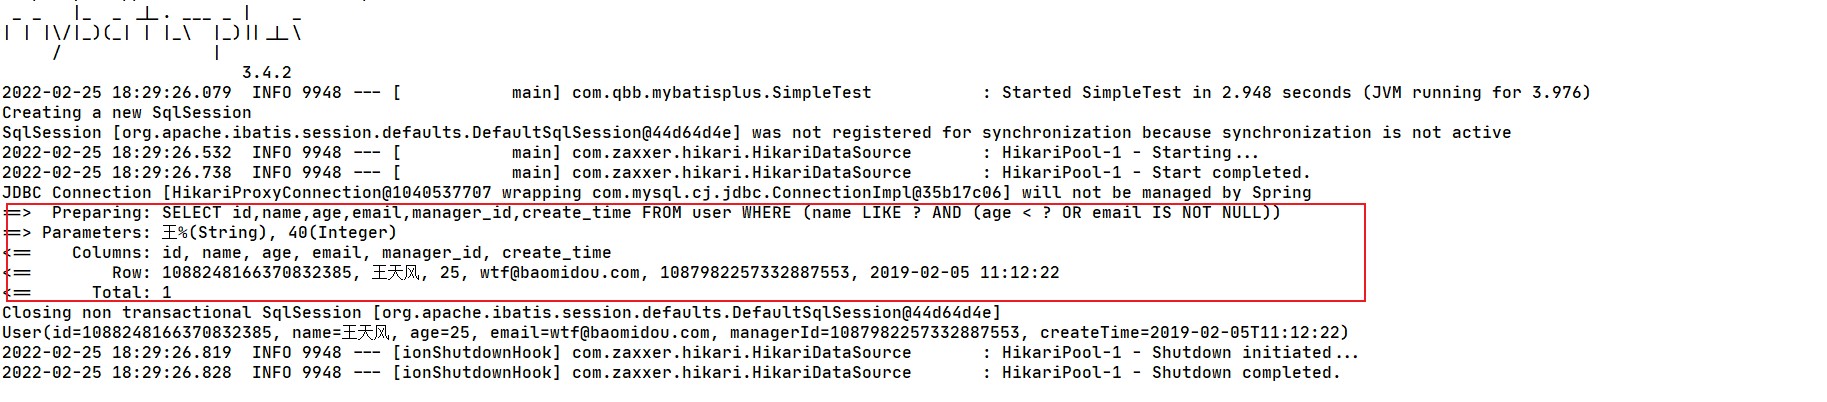The image size is (1827, 402).
Task: Click the MyBatis-Plus ASCII art banner
Action: pos(150,32)
